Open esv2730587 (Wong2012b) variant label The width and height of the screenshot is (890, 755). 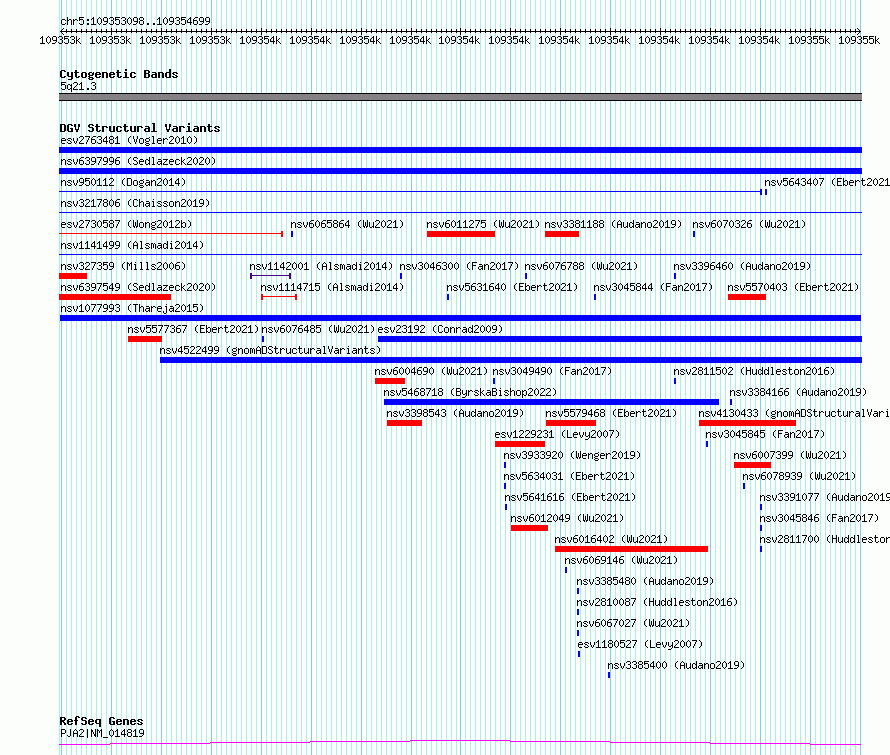[126, 224]
